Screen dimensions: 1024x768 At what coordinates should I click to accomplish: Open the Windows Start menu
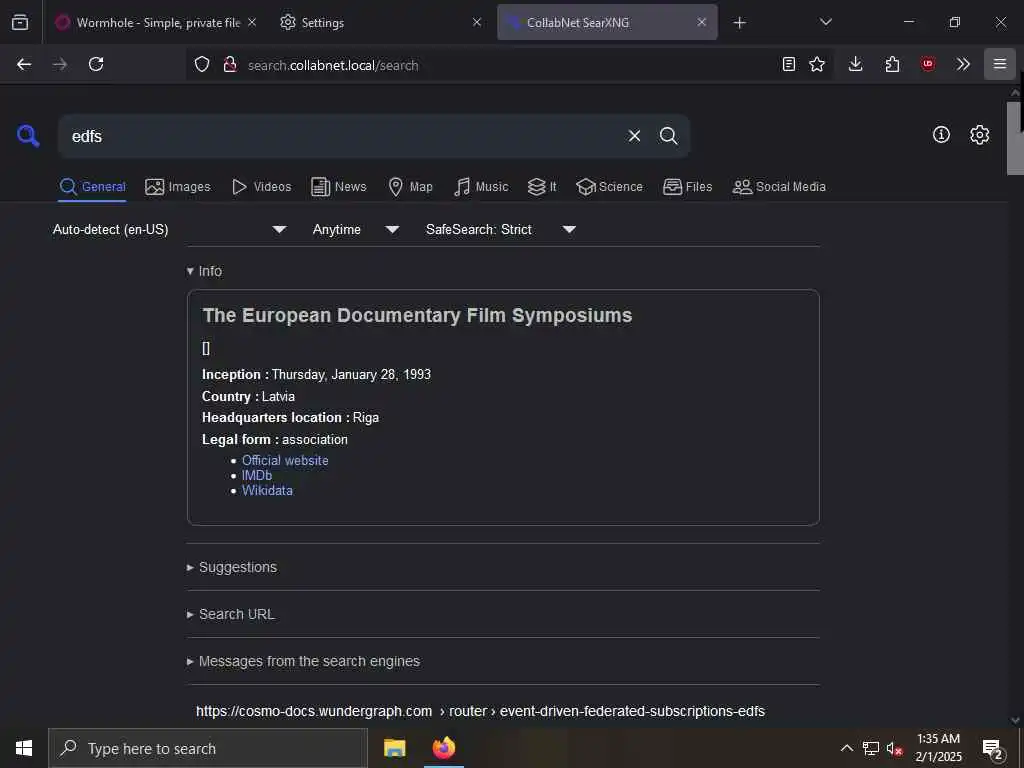pos(24,748)
